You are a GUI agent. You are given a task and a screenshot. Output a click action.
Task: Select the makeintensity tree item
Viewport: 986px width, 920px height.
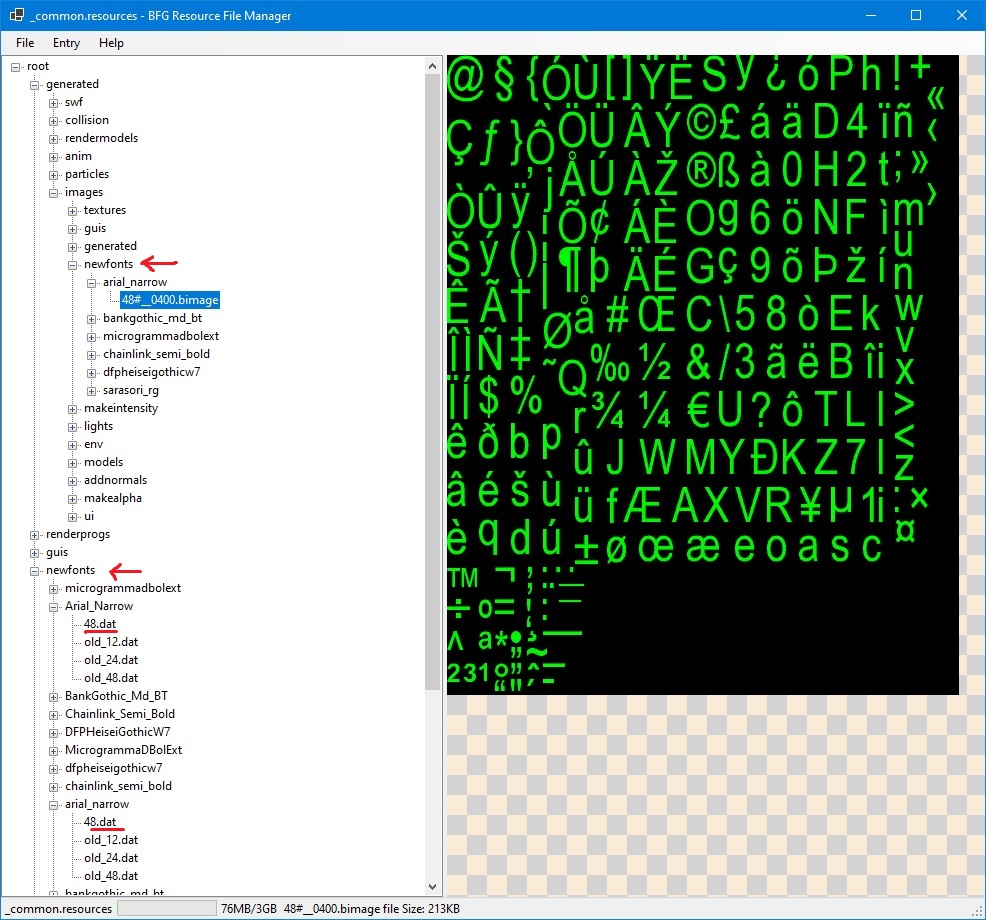click(121, 408)
